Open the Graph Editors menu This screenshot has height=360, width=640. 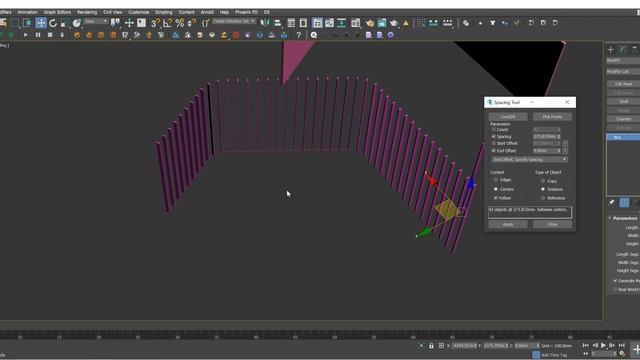57,12
